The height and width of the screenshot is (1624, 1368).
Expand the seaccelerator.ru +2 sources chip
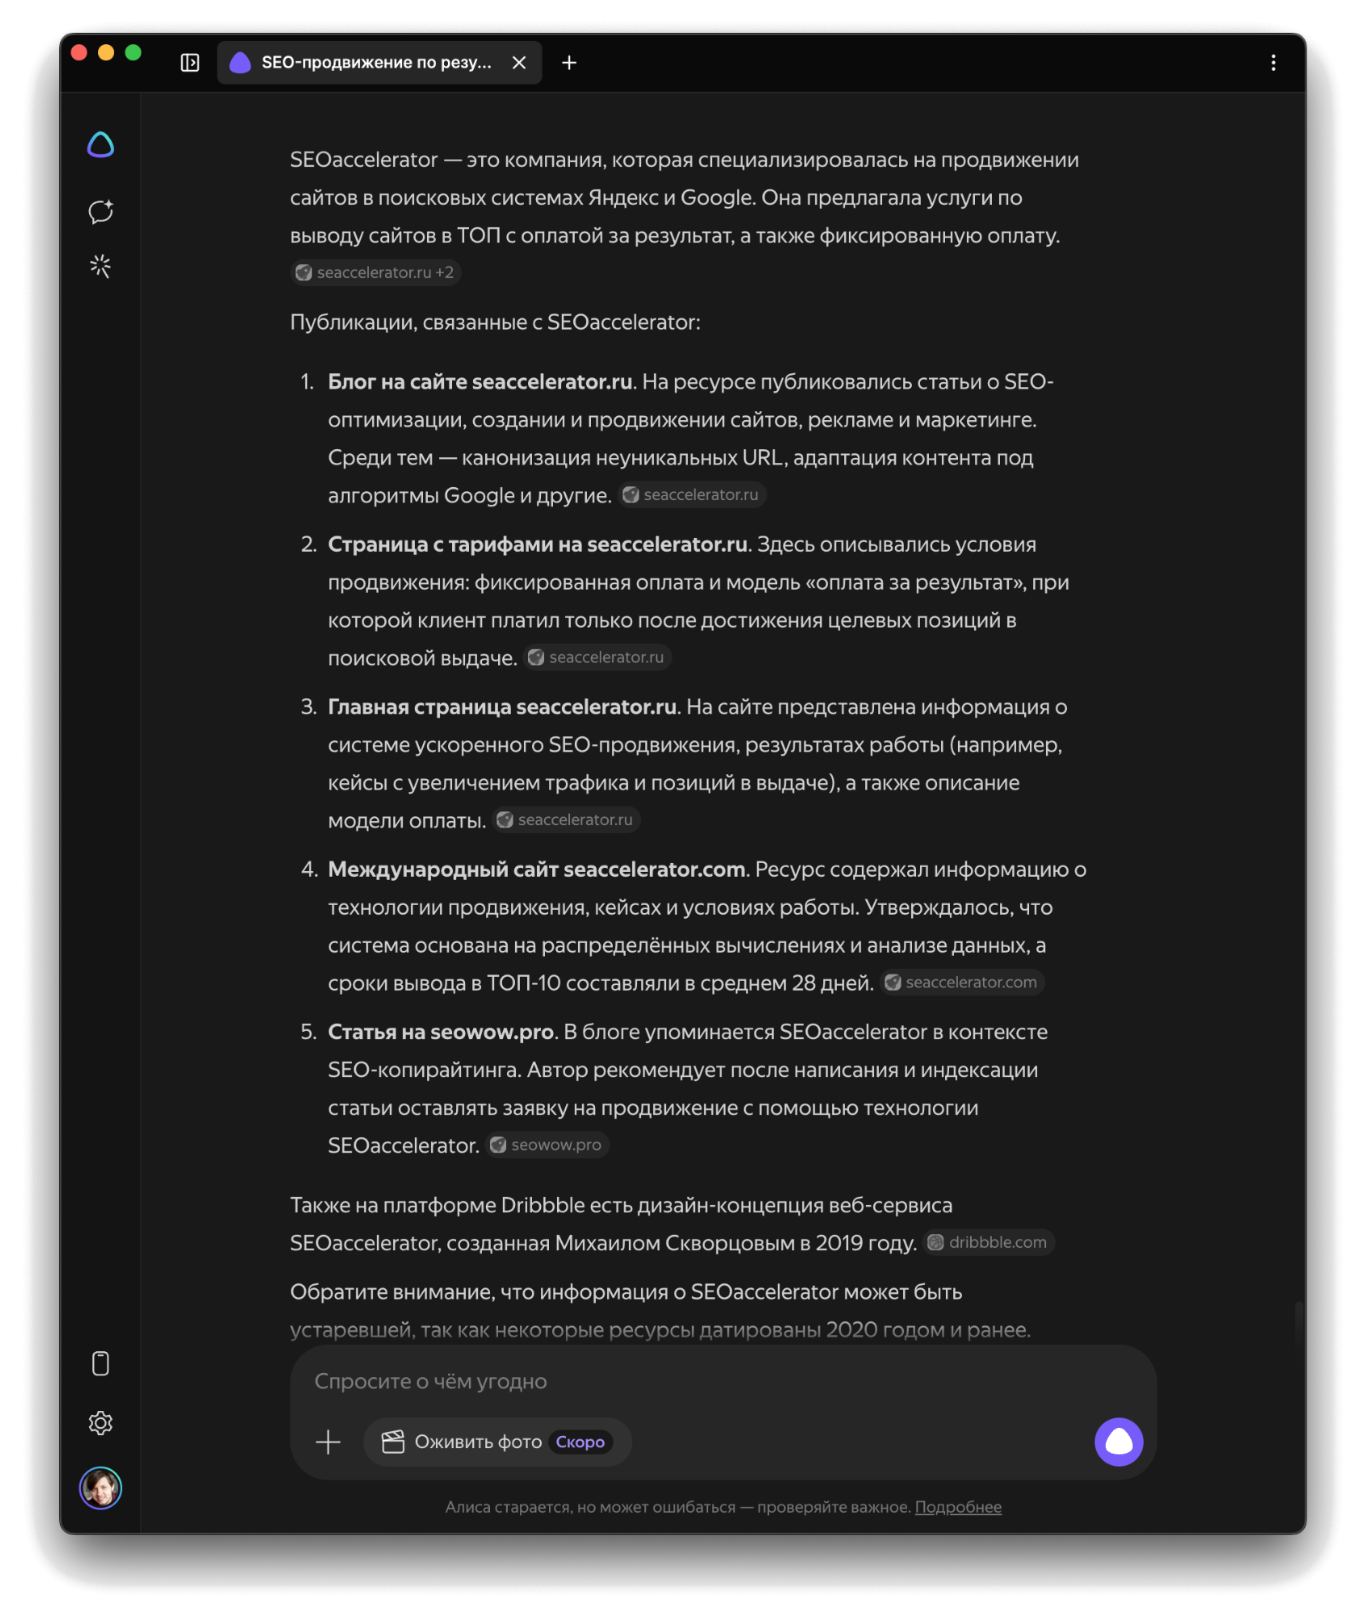(x=375, y=272)
